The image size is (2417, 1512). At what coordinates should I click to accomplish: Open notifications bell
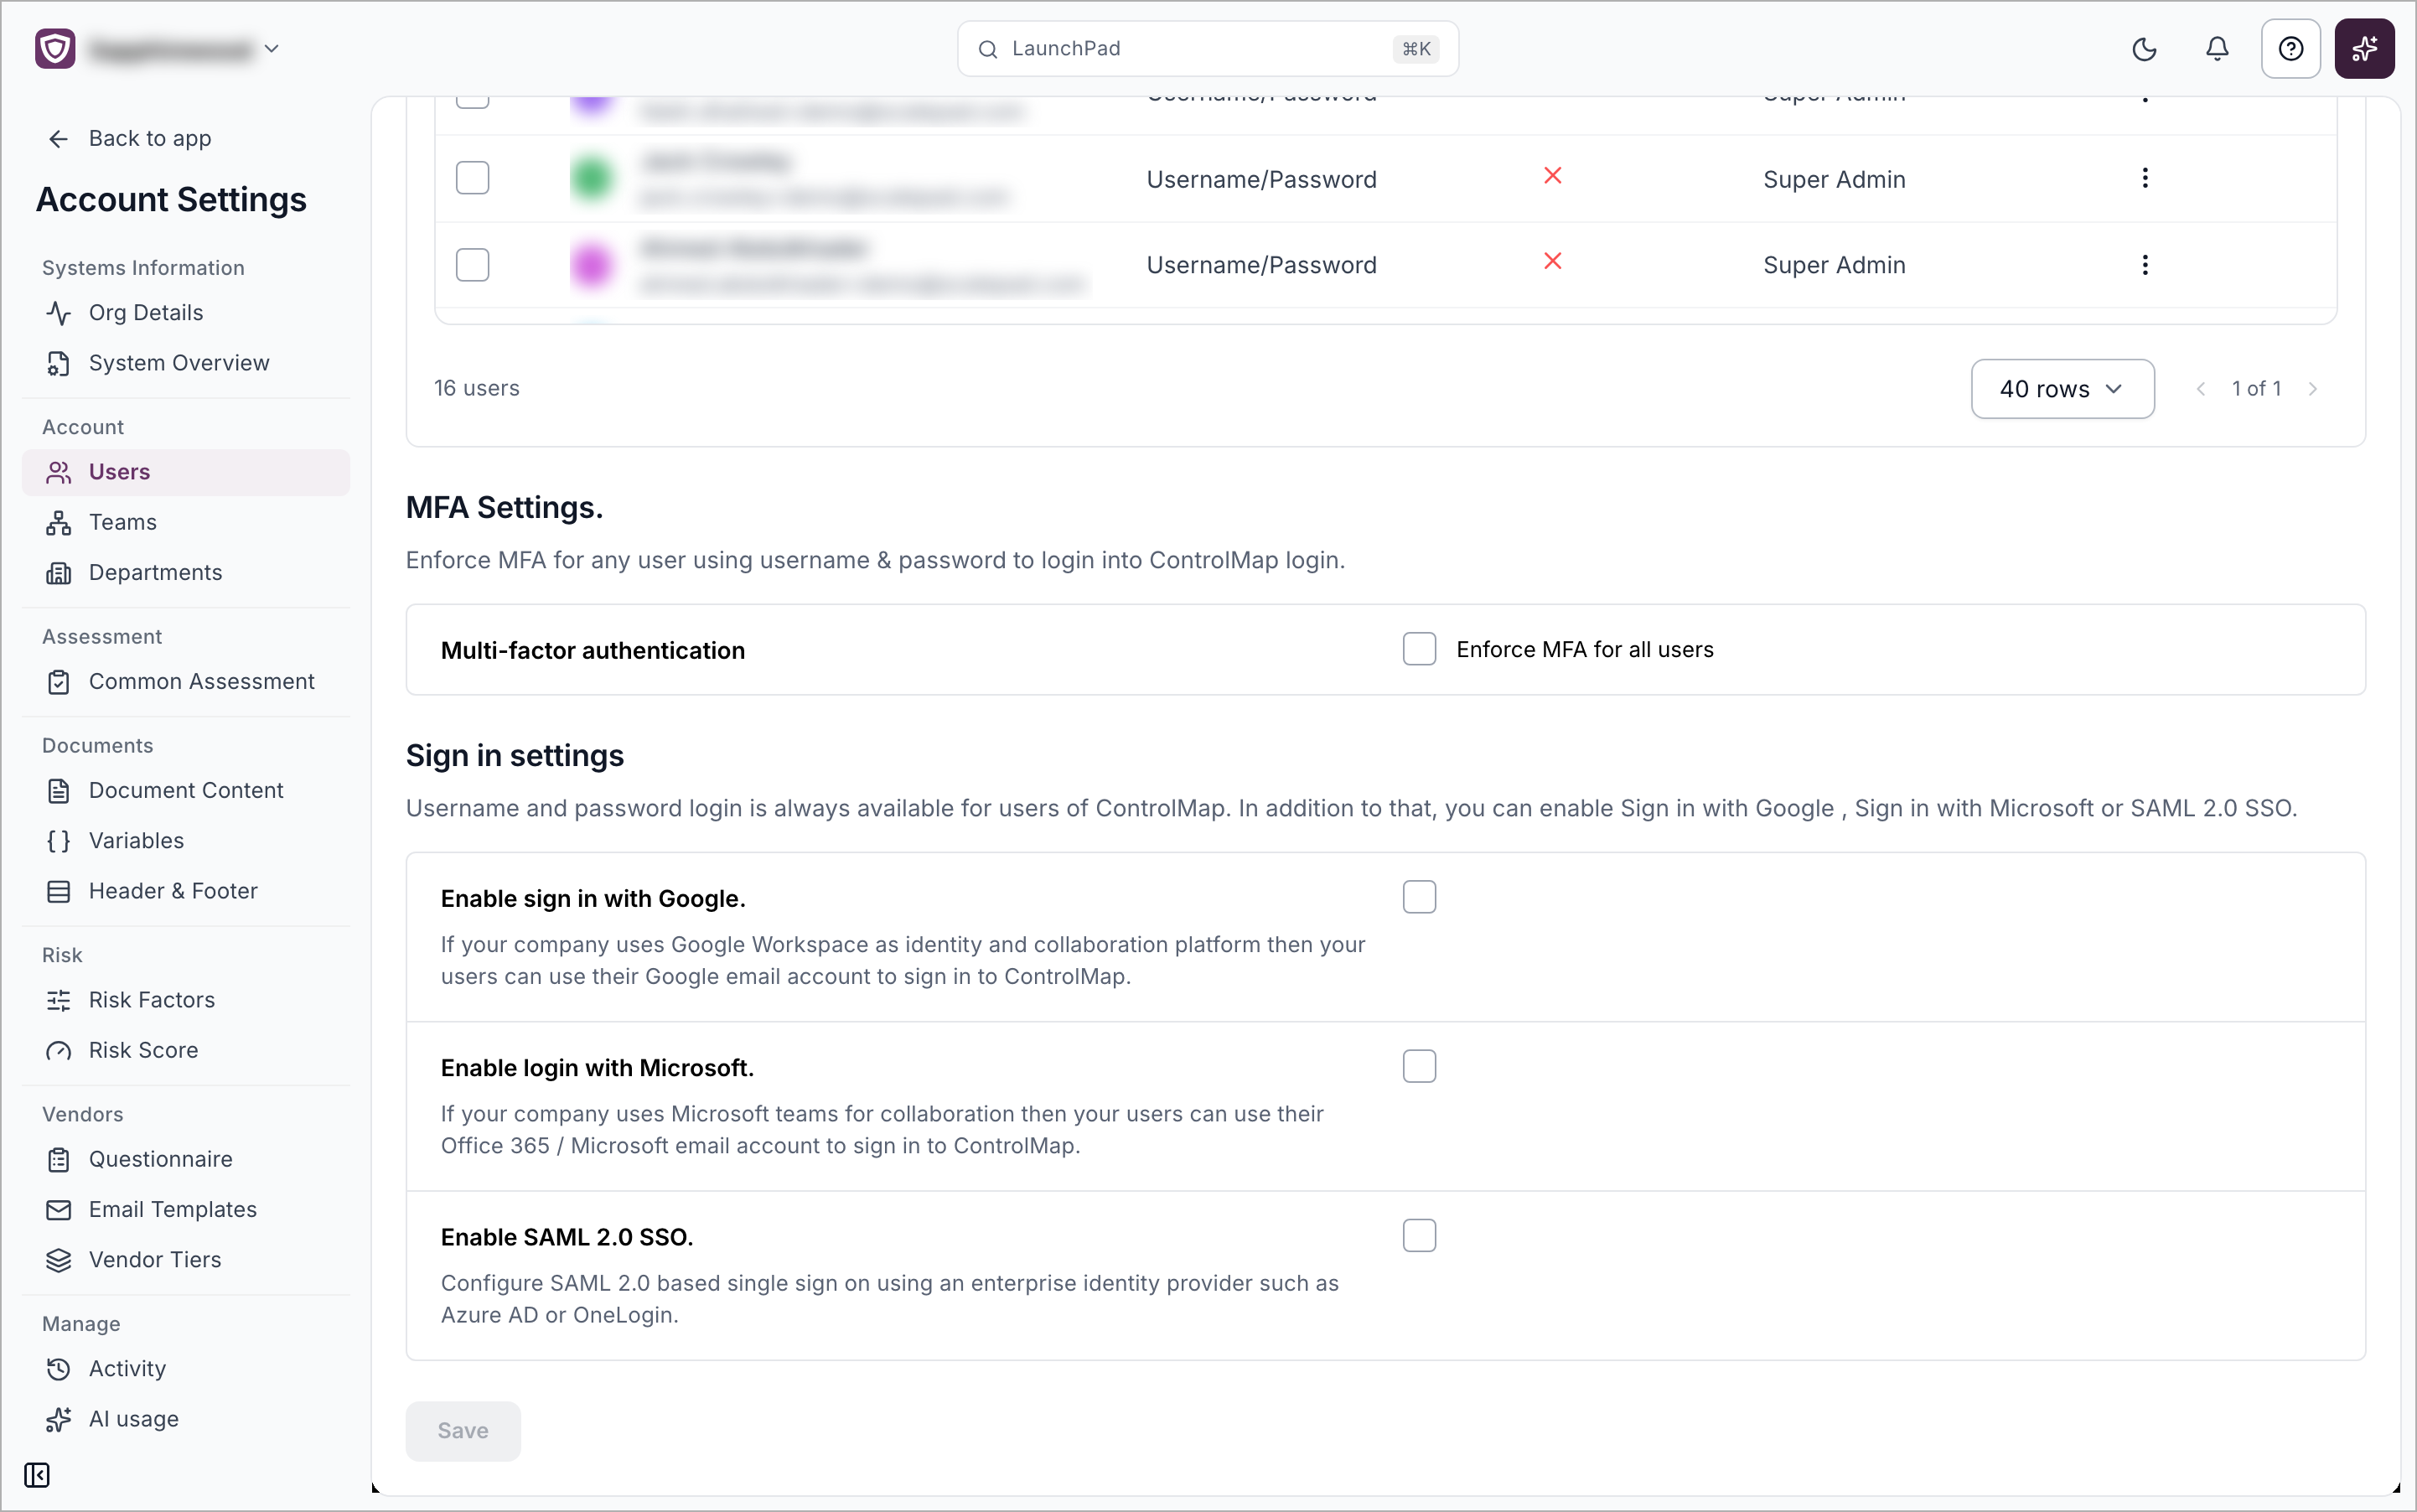tap(2217, 49)
